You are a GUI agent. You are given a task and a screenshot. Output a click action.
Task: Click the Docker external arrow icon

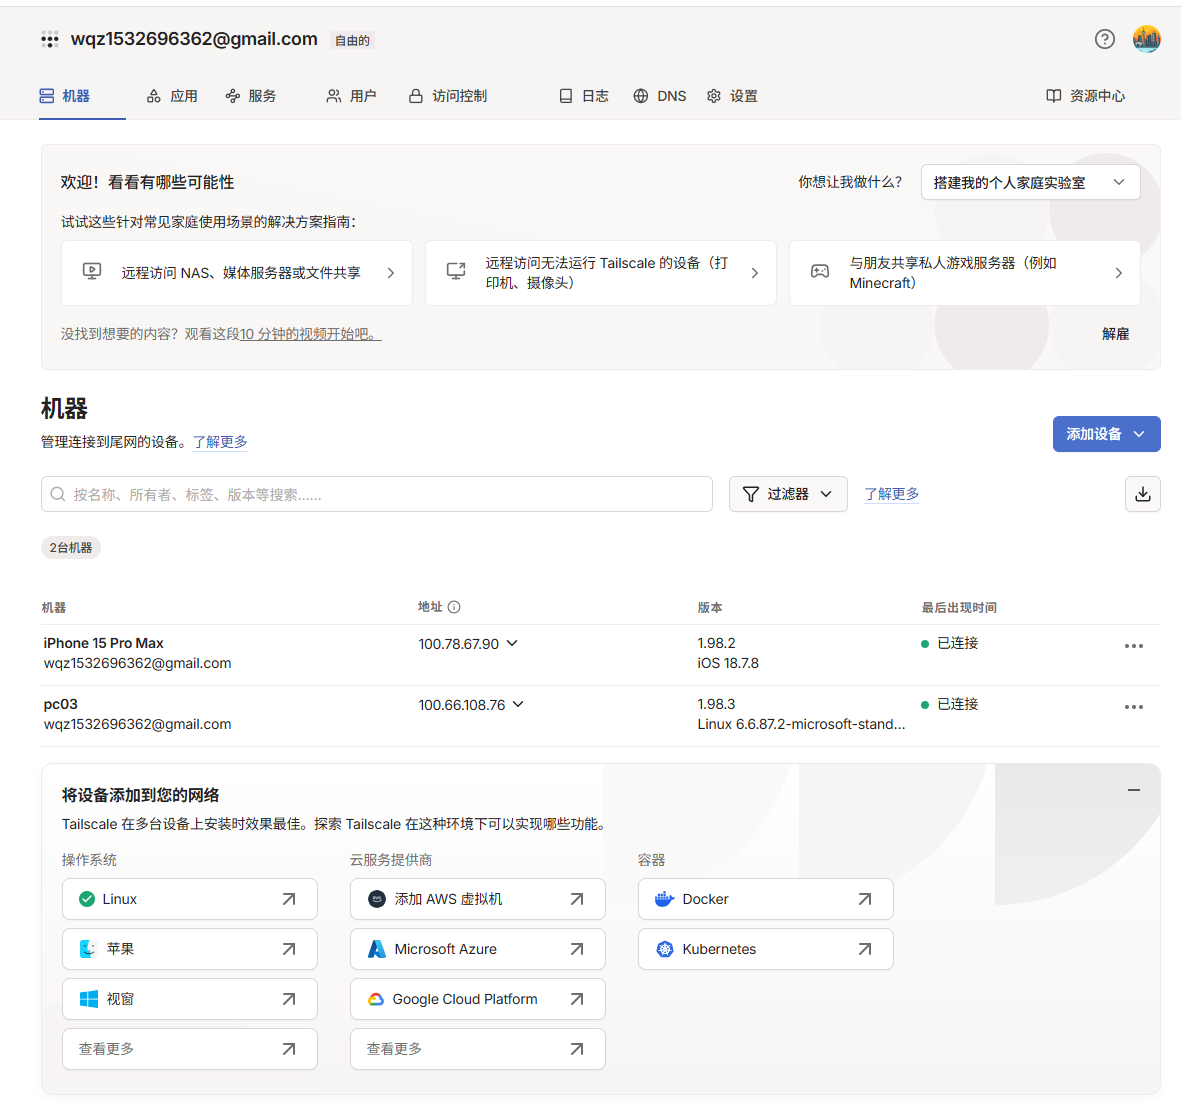(865, 899)
